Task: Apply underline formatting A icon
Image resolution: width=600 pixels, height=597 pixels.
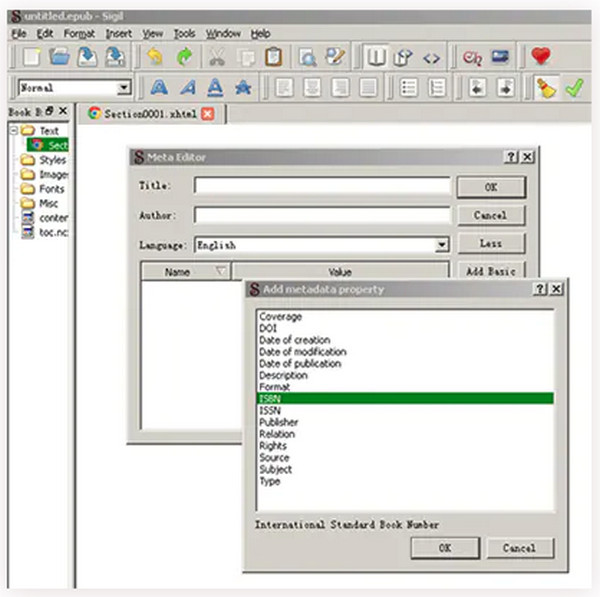Action: 215,87
